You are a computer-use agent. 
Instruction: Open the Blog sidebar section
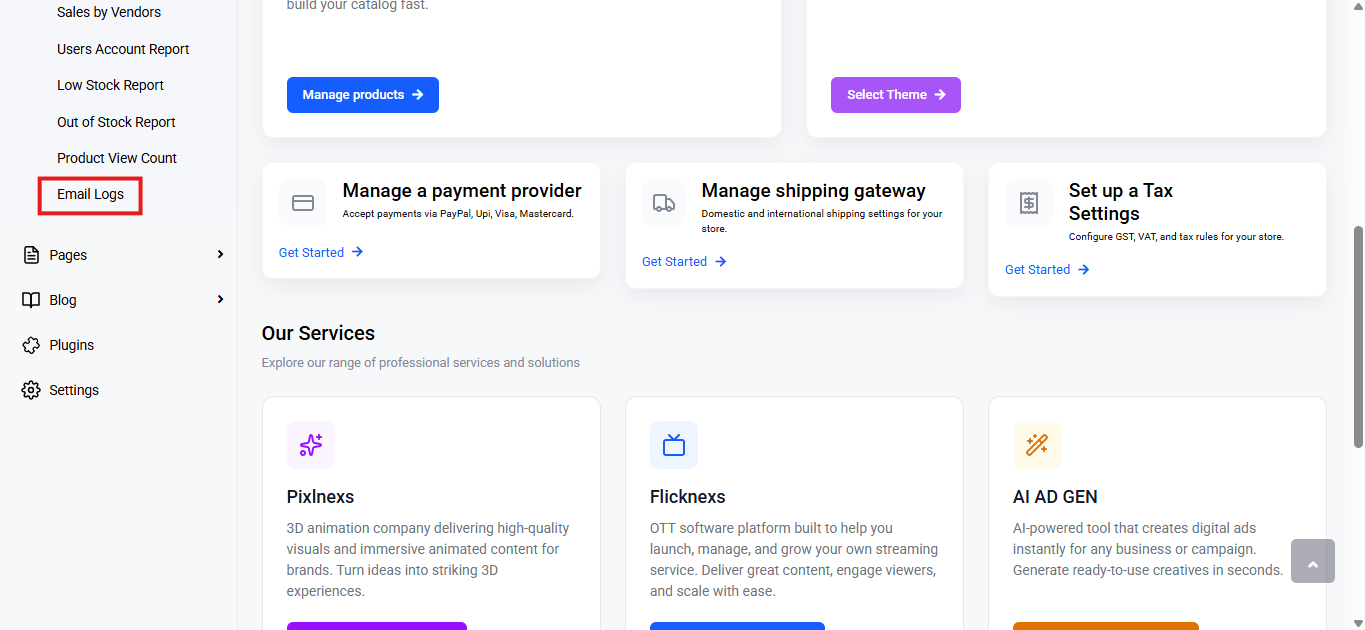coord(63,300)
